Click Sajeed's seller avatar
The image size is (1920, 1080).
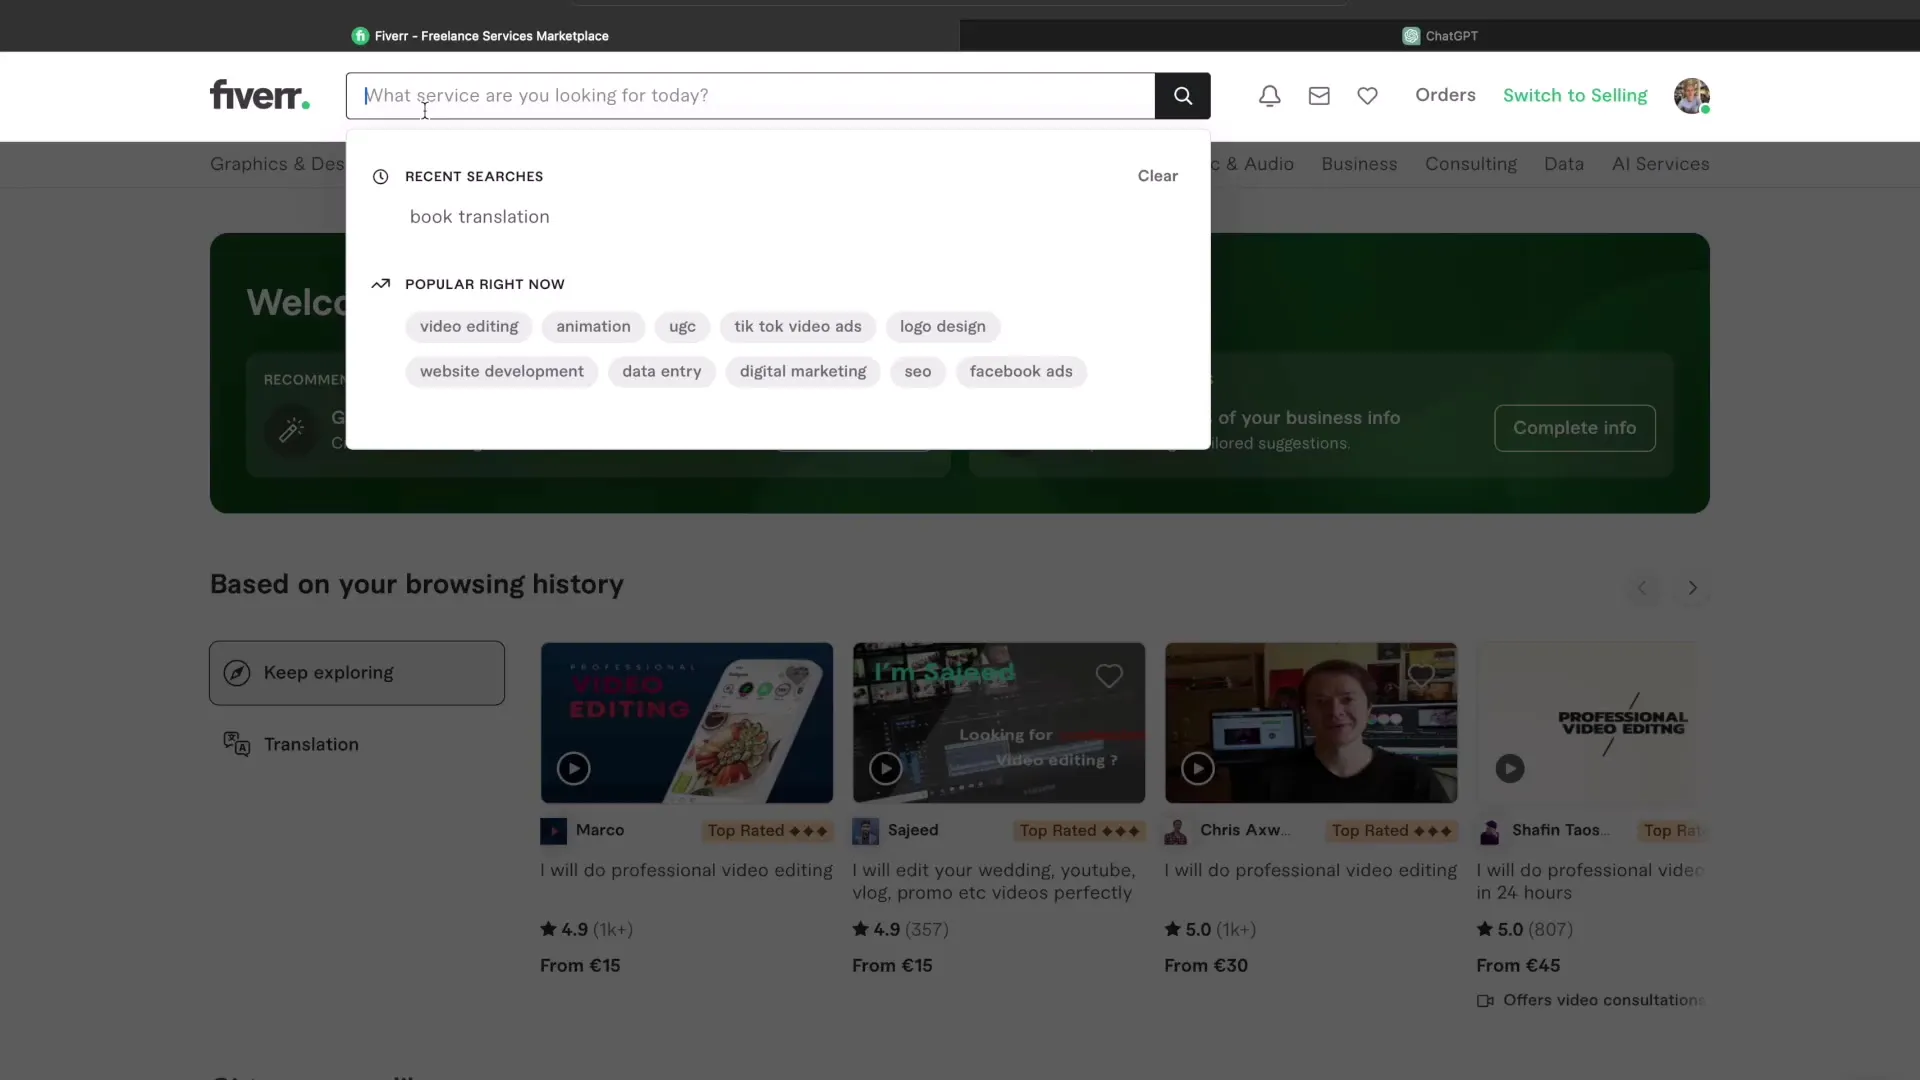pos(865,831)
